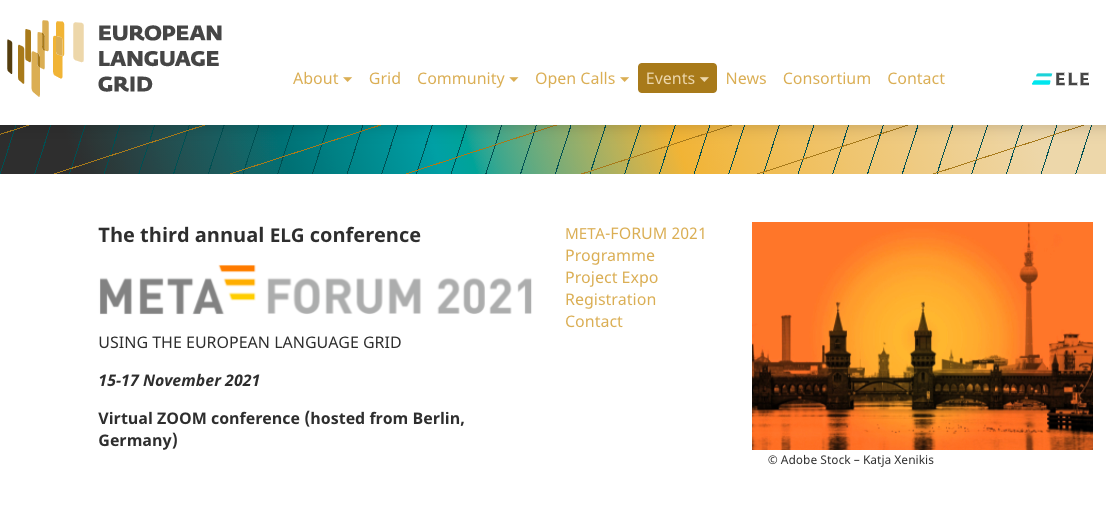
Task: Visit the Project Expo link
Action: click(611, 277)
